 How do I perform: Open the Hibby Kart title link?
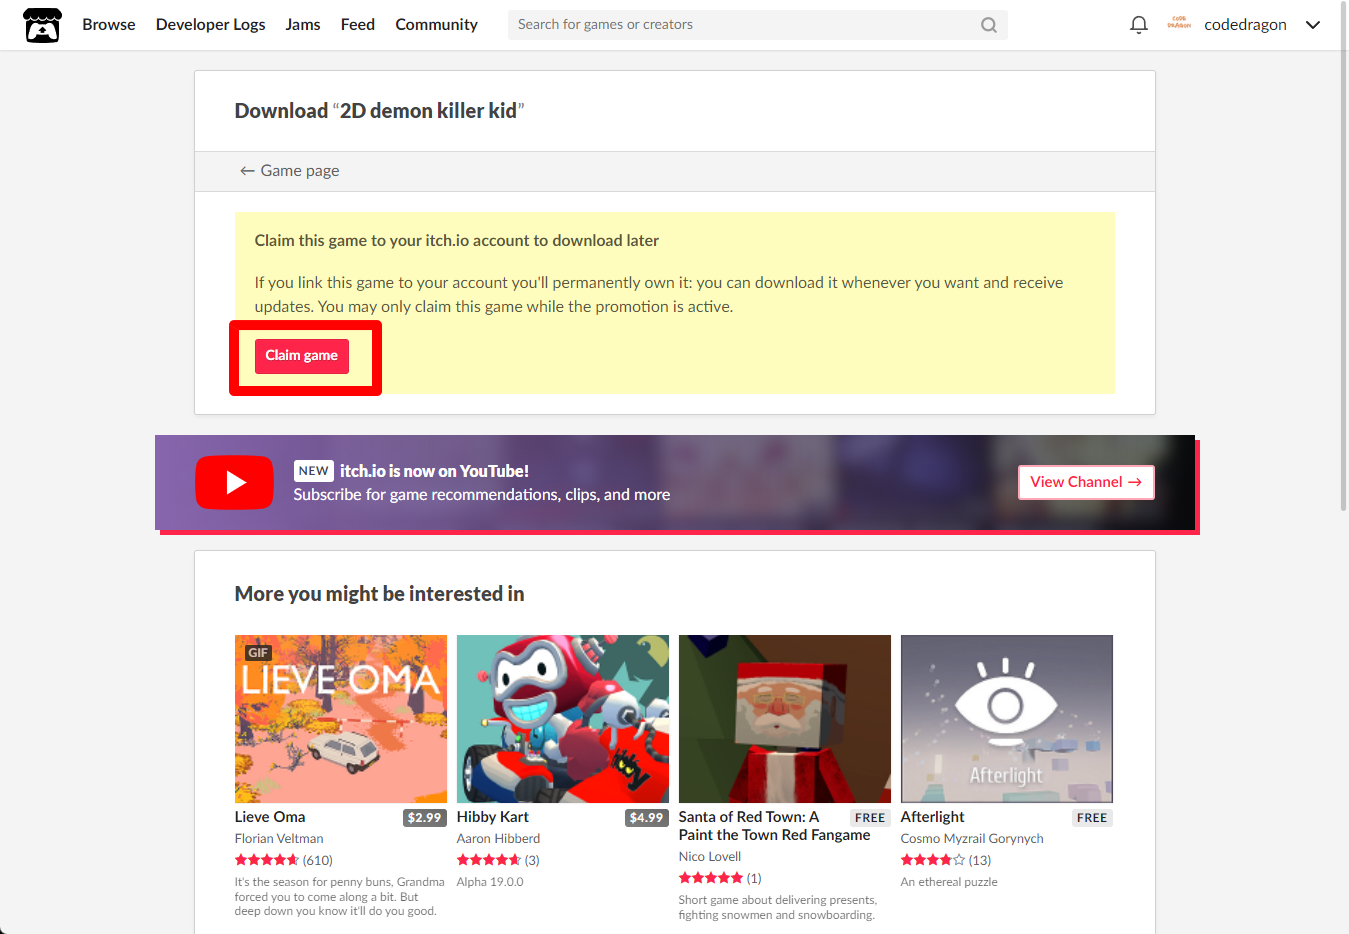pos(493,817)
